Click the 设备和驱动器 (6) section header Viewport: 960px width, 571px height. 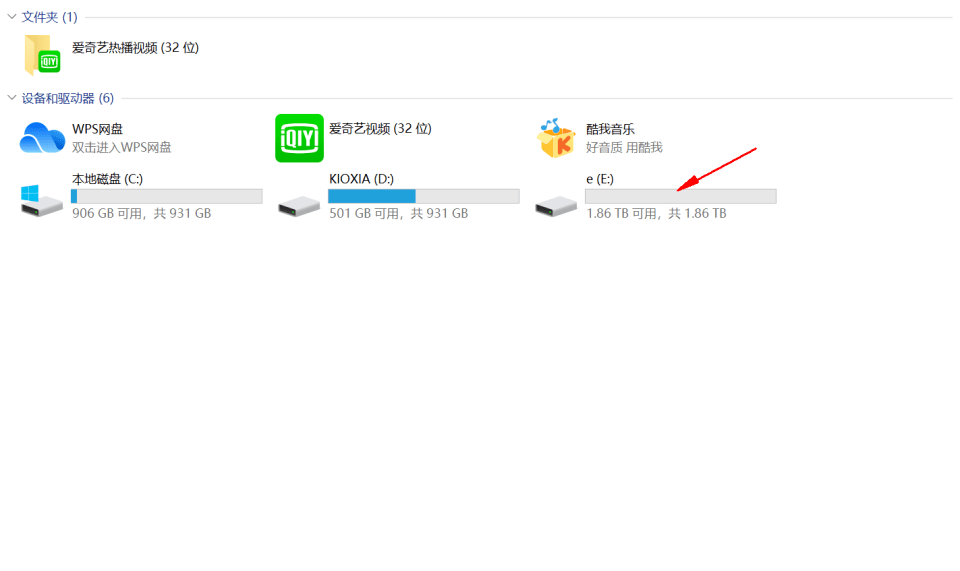[x=68, y=99]
